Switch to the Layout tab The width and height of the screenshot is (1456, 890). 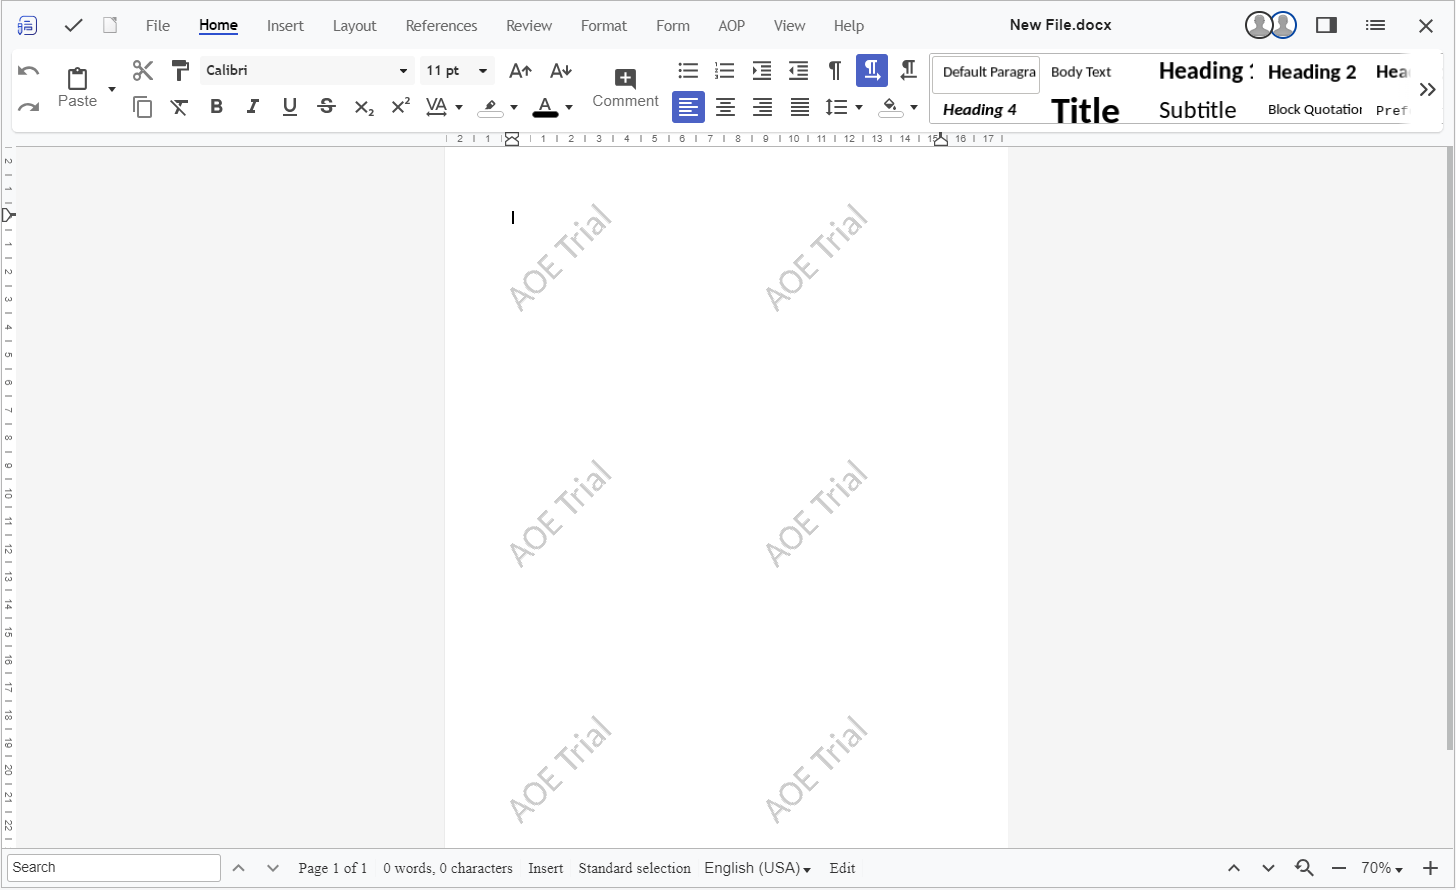[354, 26]
